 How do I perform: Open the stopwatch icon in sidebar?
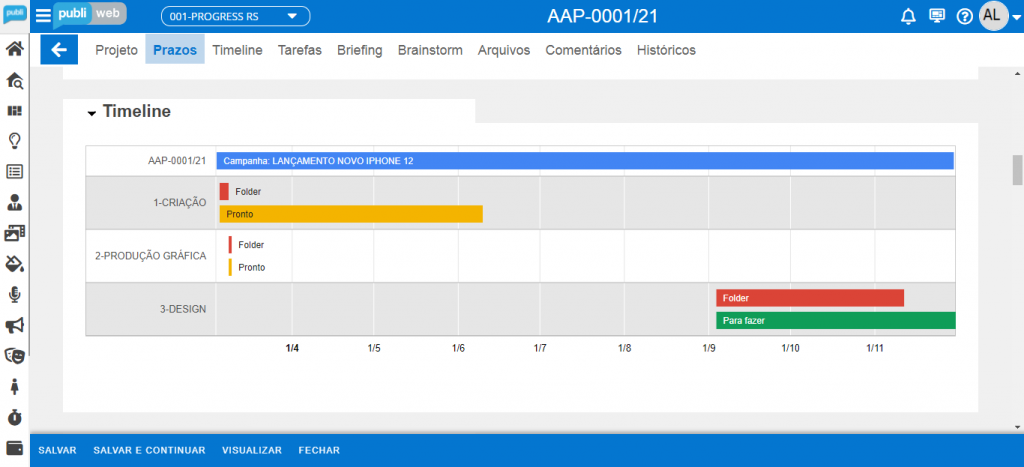[14, 417]
